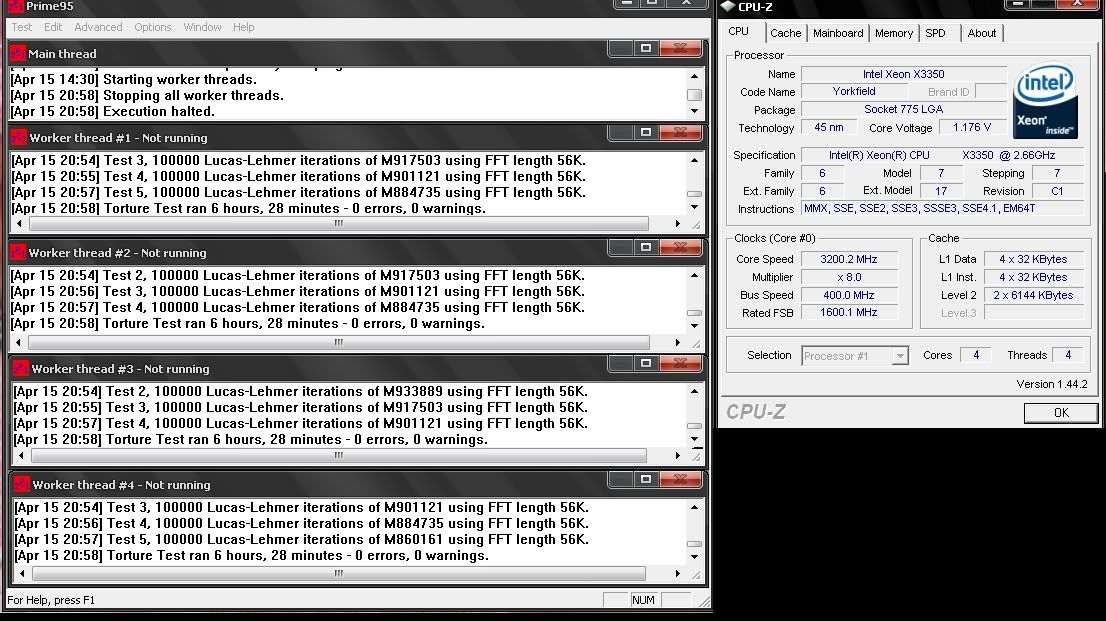Open the Options menu in Prime95

click(x=152, y=27)
